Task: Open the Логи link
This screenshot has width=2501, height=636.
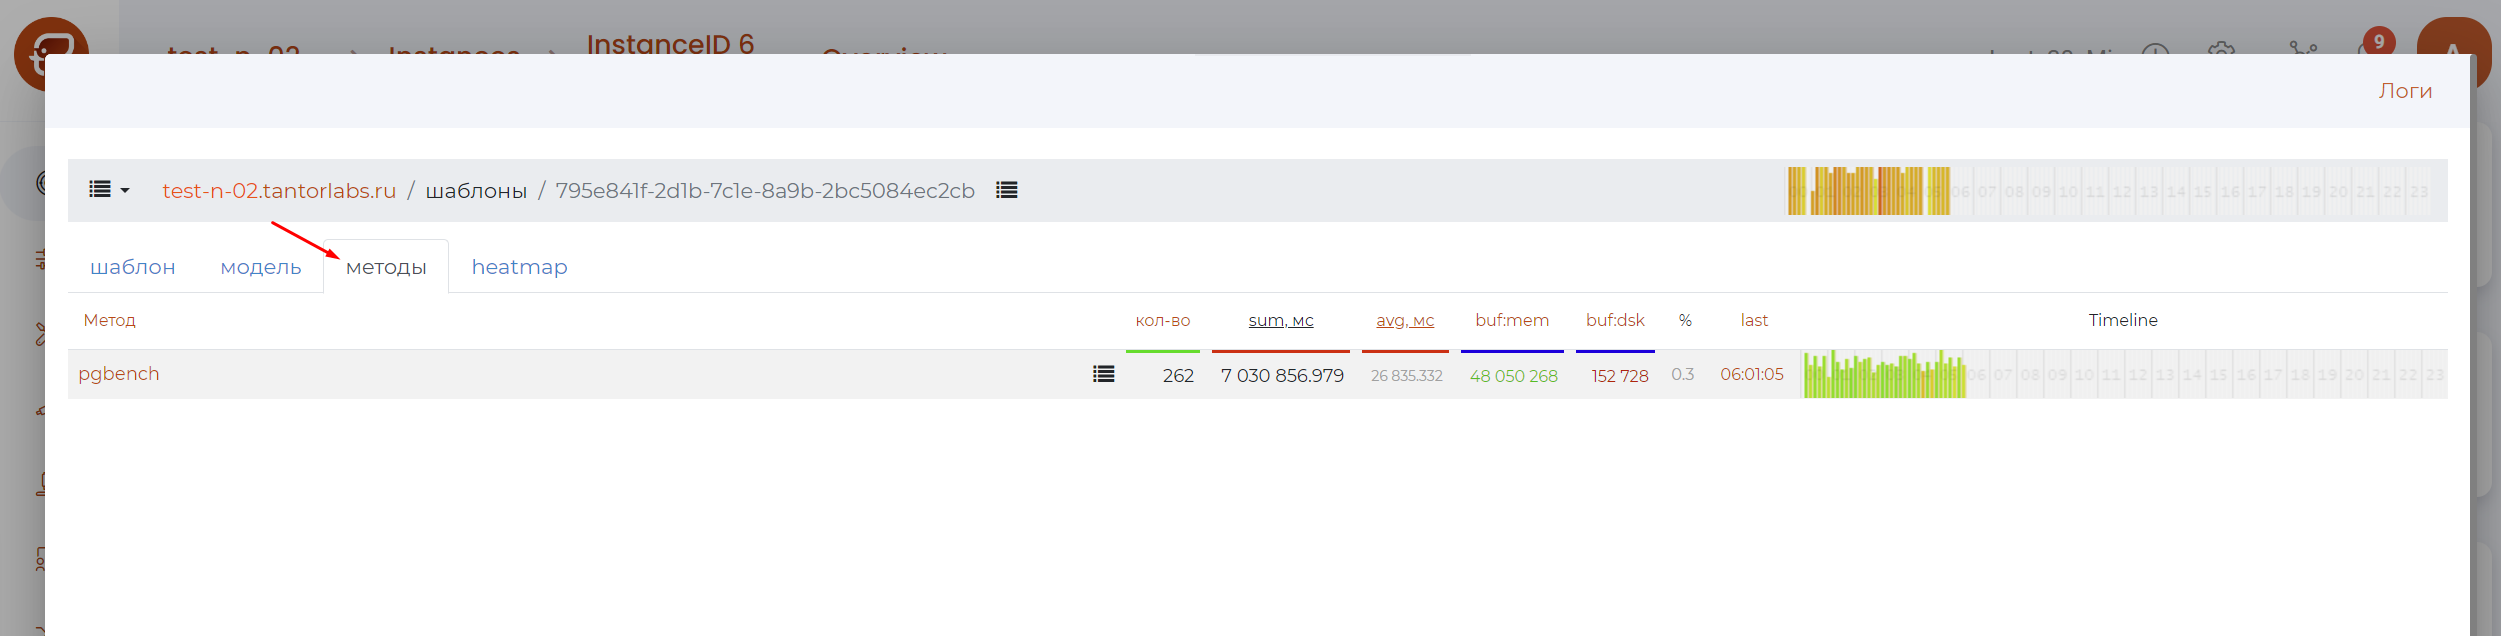Action: click(2405, 91)
